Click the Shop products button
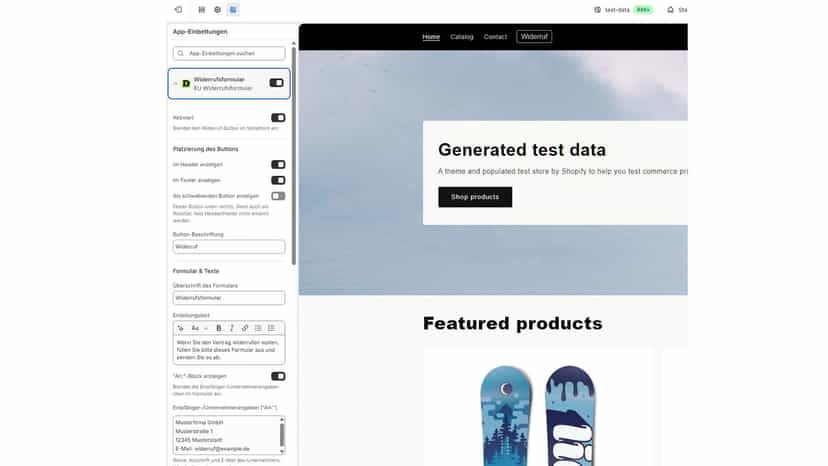828x466 pixels. (475, 197)
